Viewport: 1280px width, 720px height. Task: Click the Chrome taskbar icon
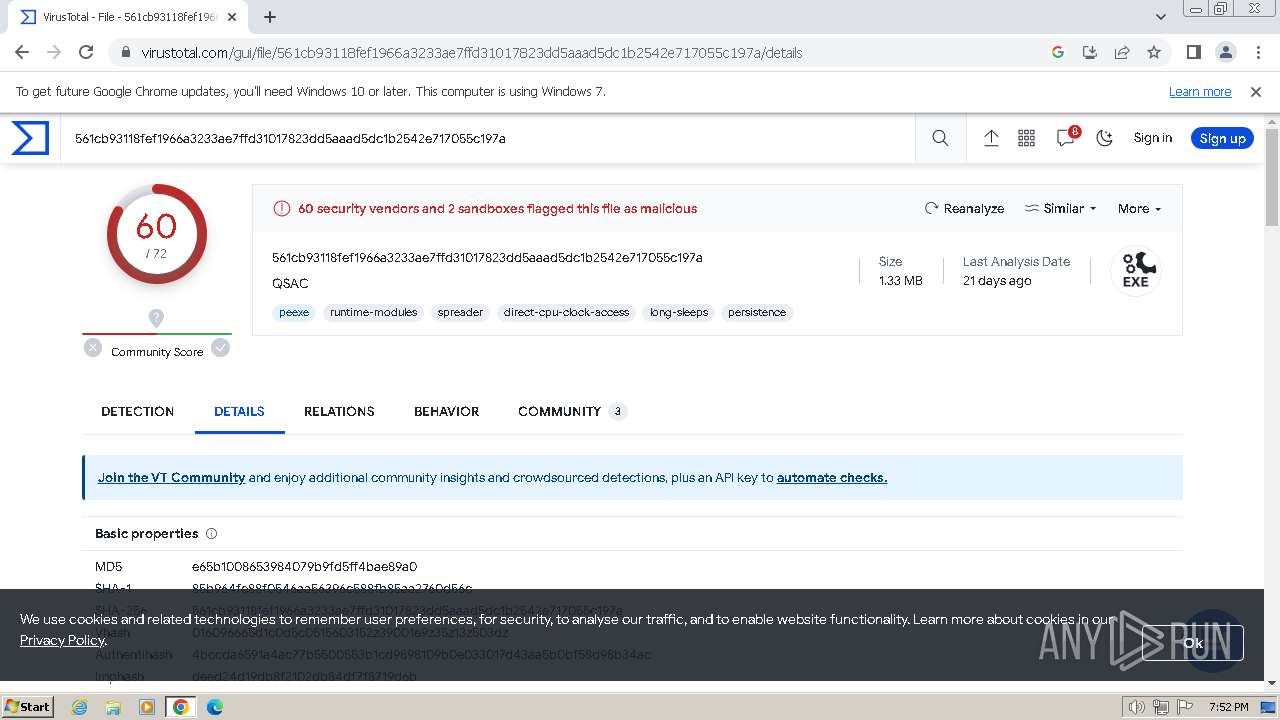[180, 707]
